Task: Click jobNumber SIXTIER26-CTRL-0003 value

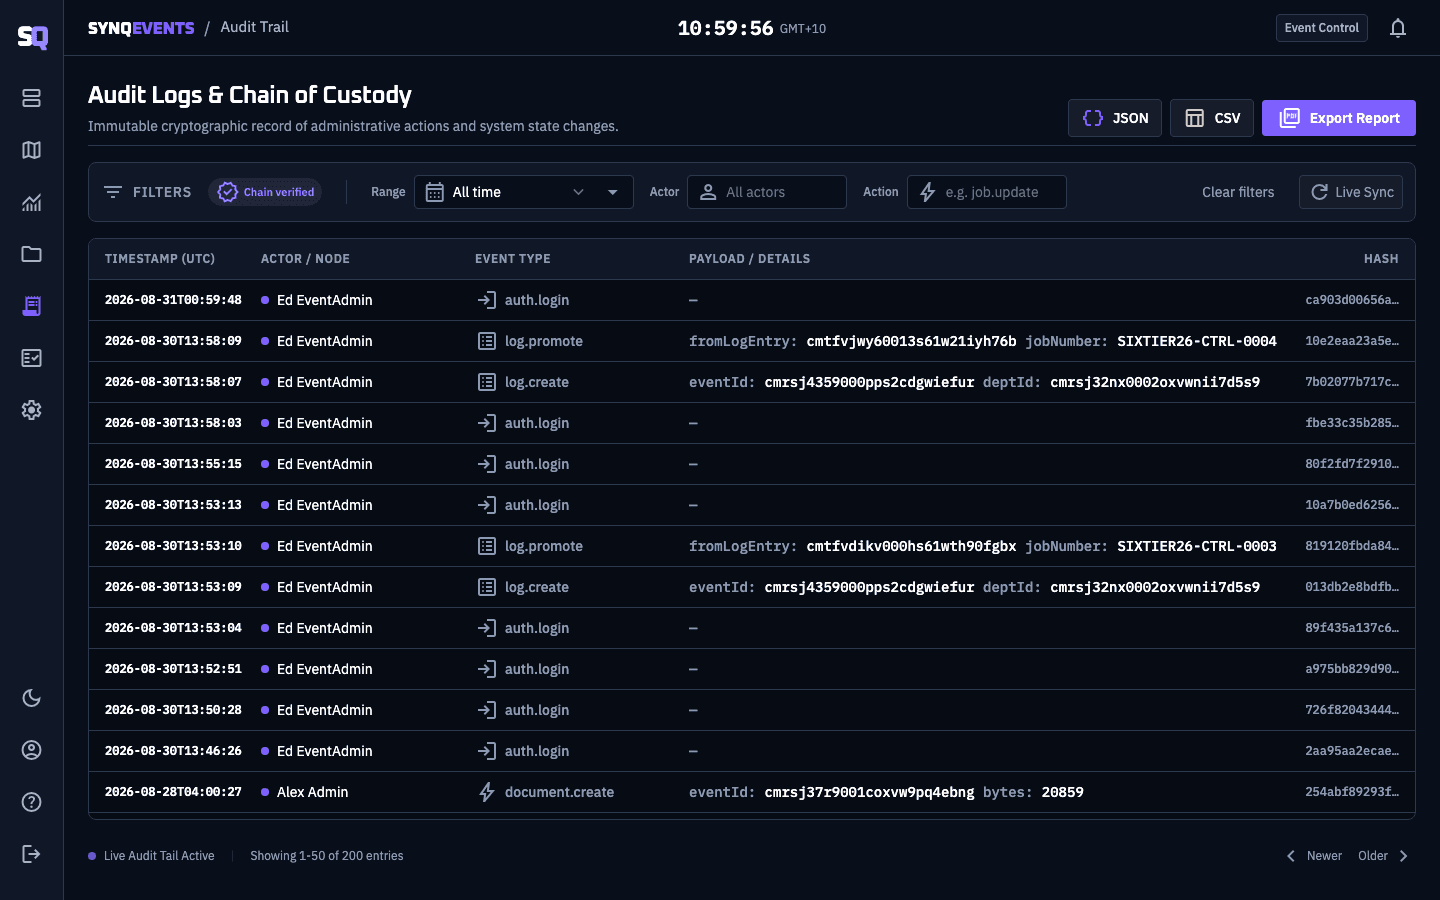Action: [x=1197, y=546]
